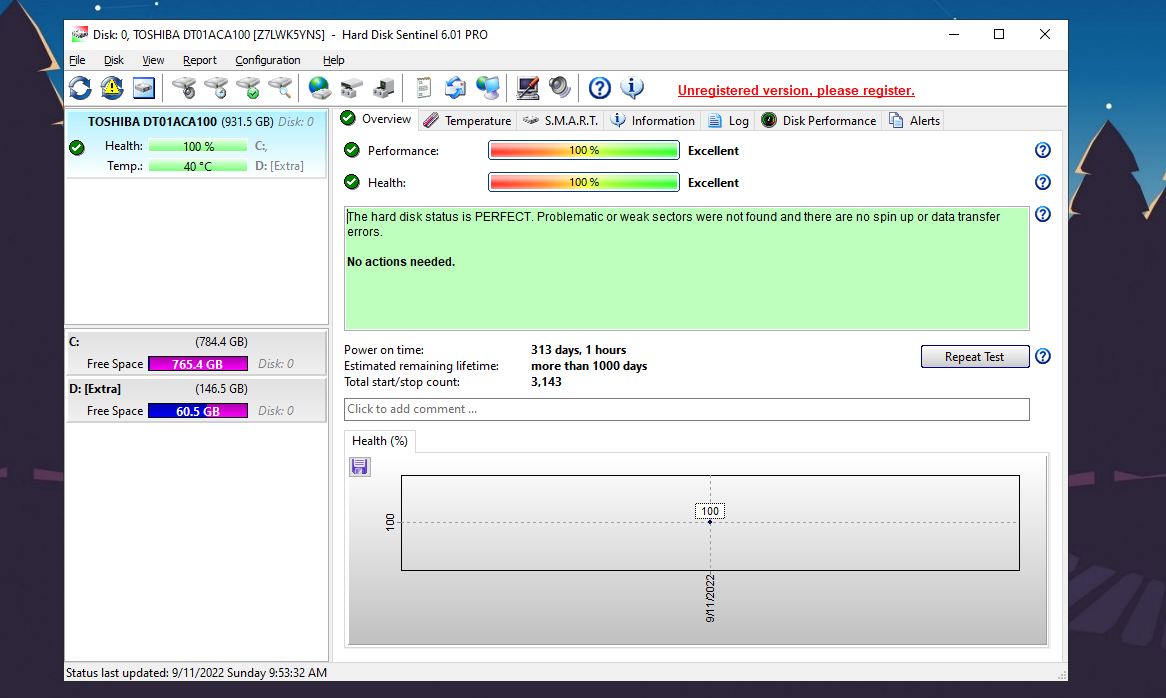Viewport: 1166px width, 698px height.
Task: Click the floppy save icon above health graph
Action: pos(360,467)
